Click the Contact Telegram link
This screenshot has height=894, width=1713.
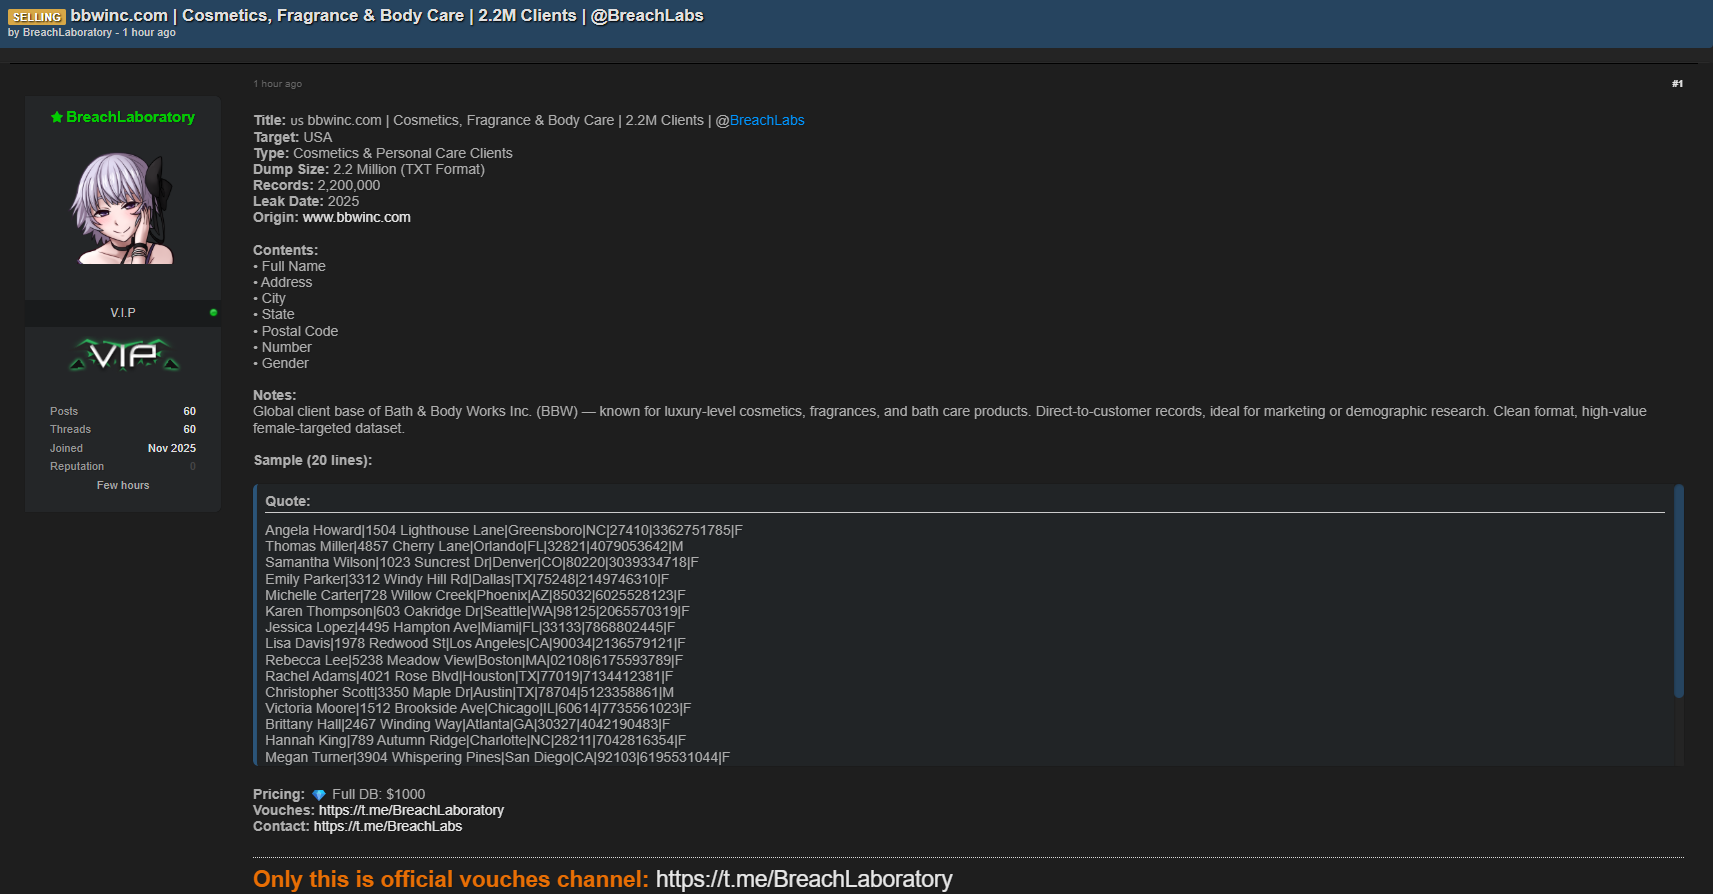(x=387, y=827)
